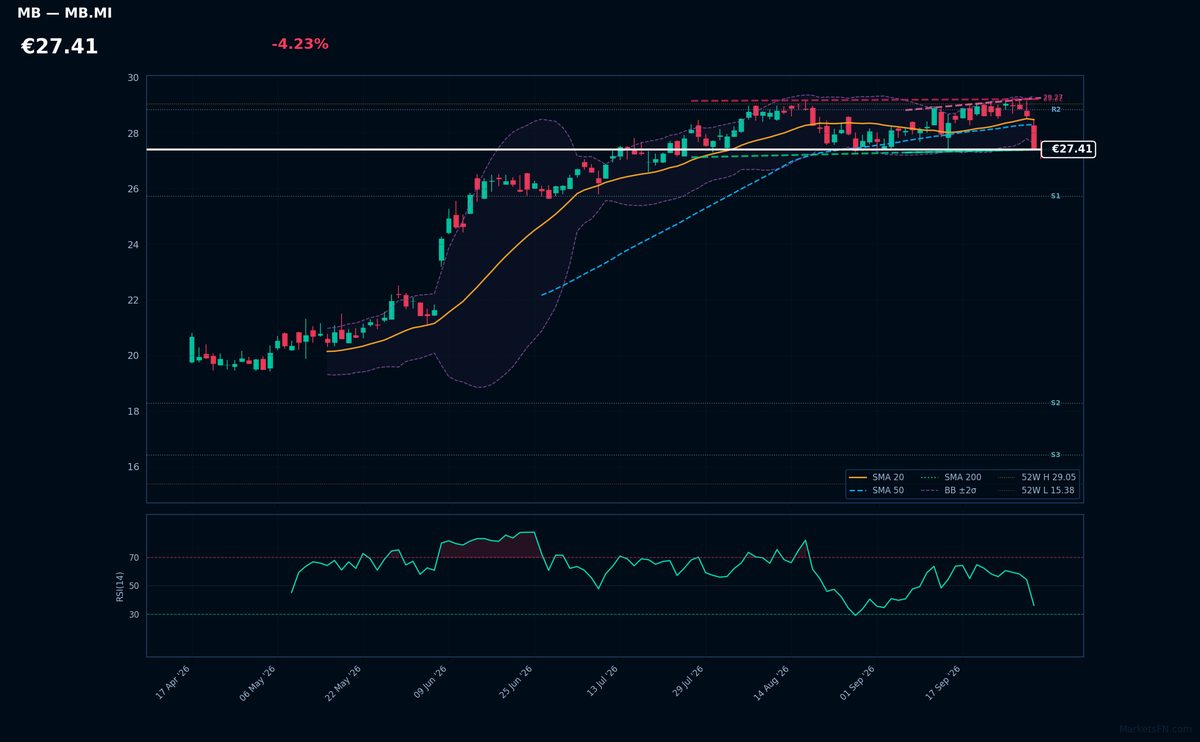
Task: Click the 06 May '26 date label
Action: (x=258, y=683)
